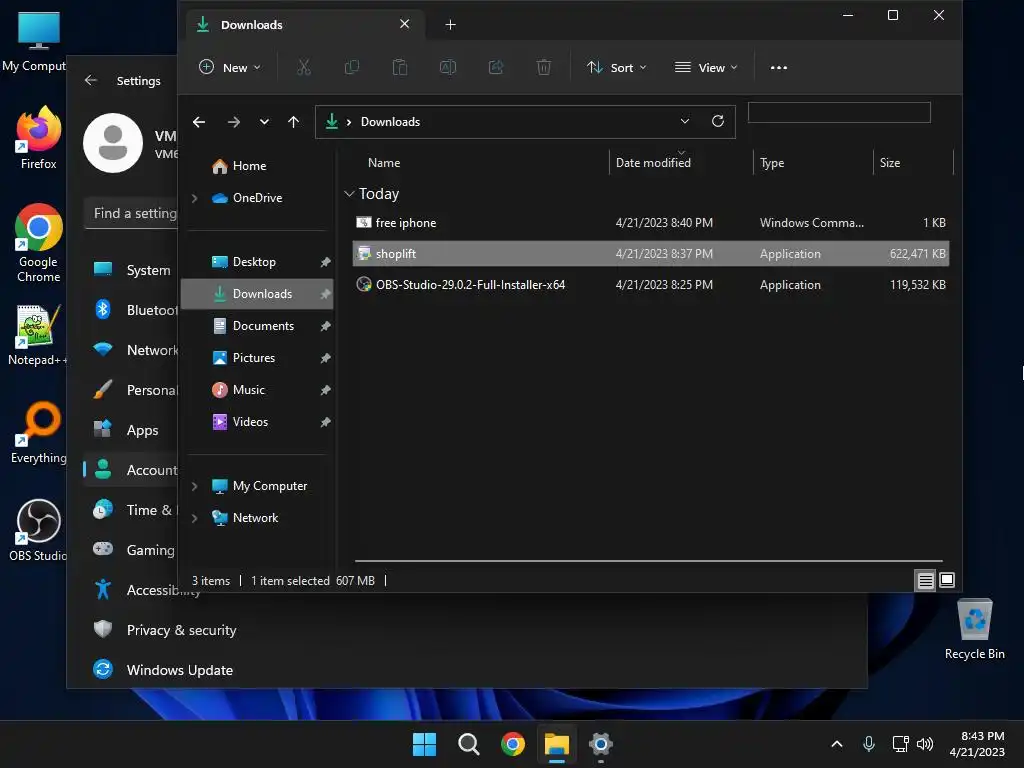Refresh the Downloads folder view
The width and height of the screenshot is (1024, 768).
(718, 121)
